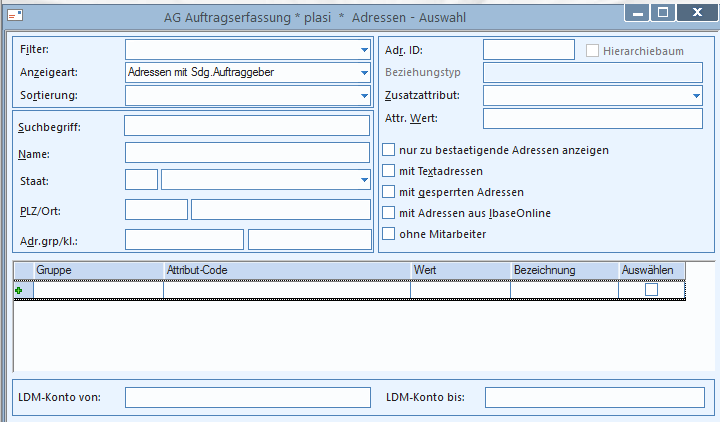Enable the Hierarchiebaum checkbox
This screenshot has height=422, width=720.
pos(592,51)
